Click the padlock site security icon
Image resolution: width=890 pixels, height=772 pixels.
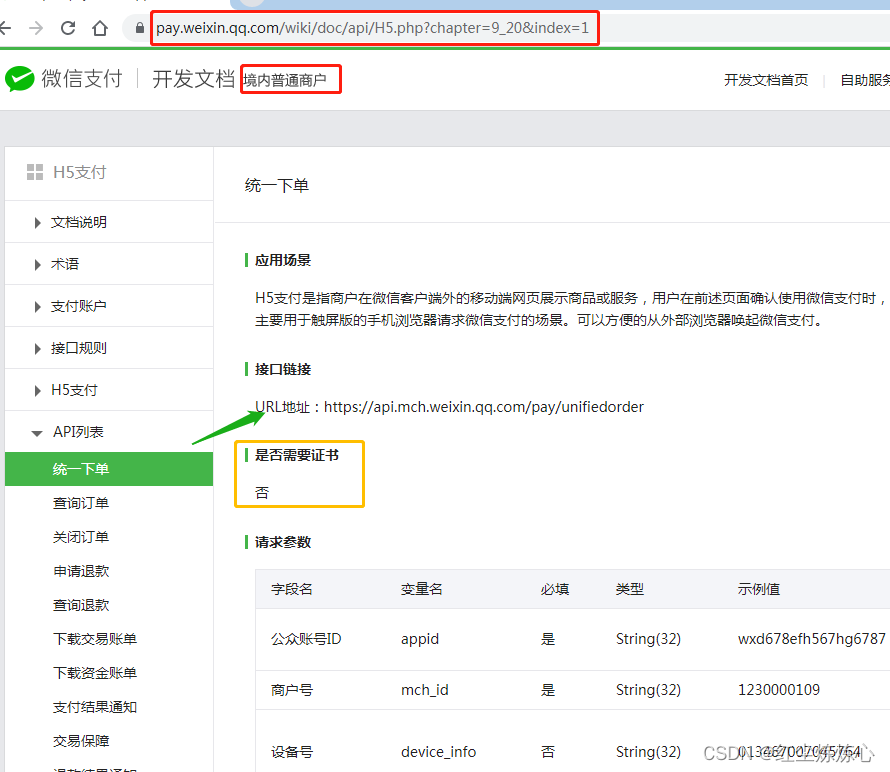pos(140,27)
